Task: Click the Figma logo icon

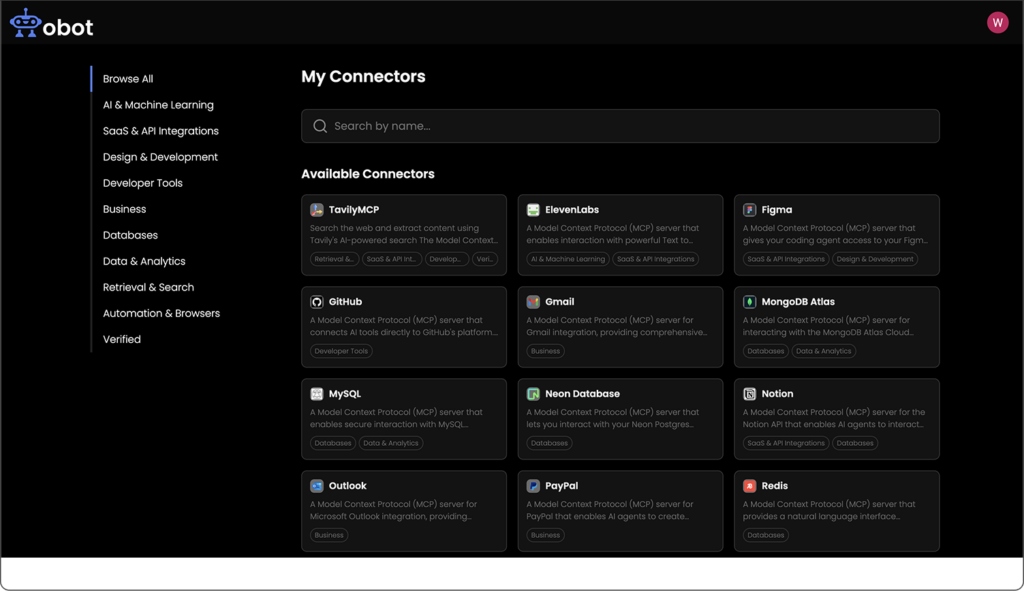Action: click(750, 210)
